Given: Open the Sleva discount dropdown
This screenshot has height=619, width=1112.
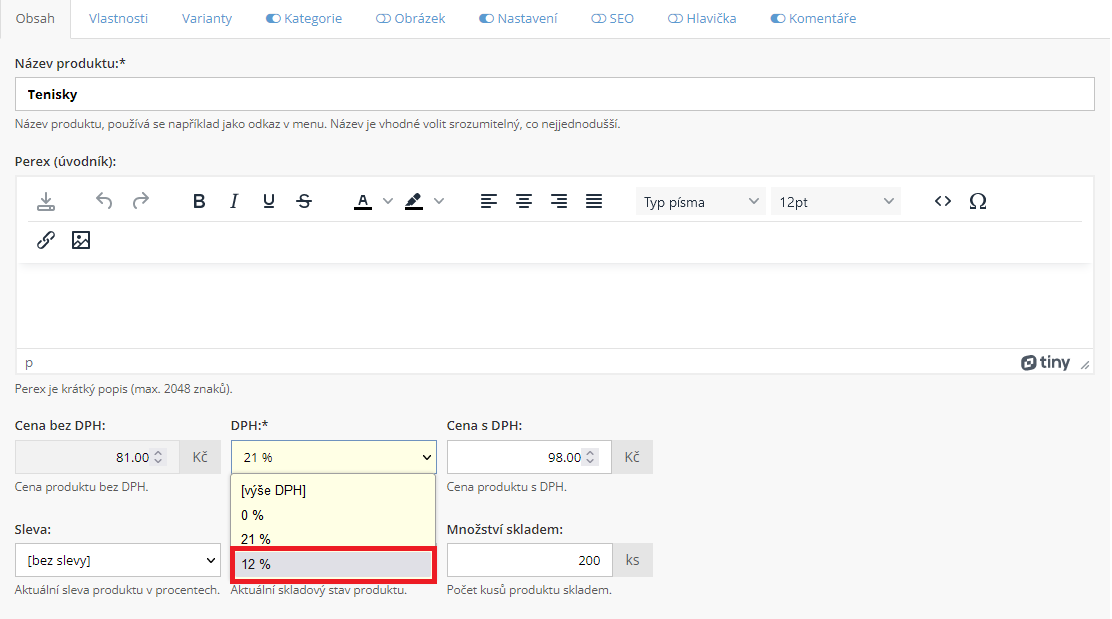Looking at the screenshot, I should pyautogui.click(x=118, y=560).
